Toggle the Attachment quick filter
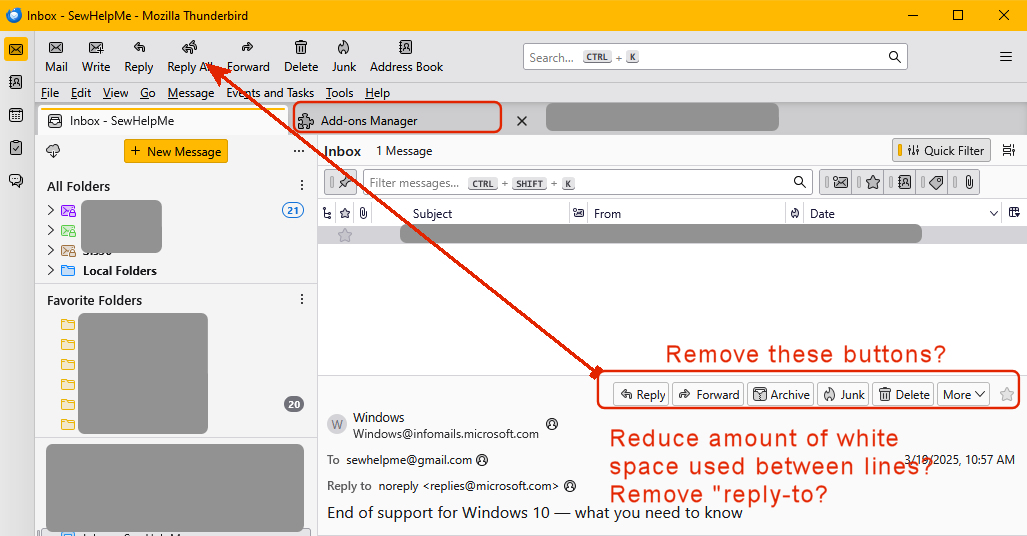Screen dimensions: 1027x536 coord(964,182)
